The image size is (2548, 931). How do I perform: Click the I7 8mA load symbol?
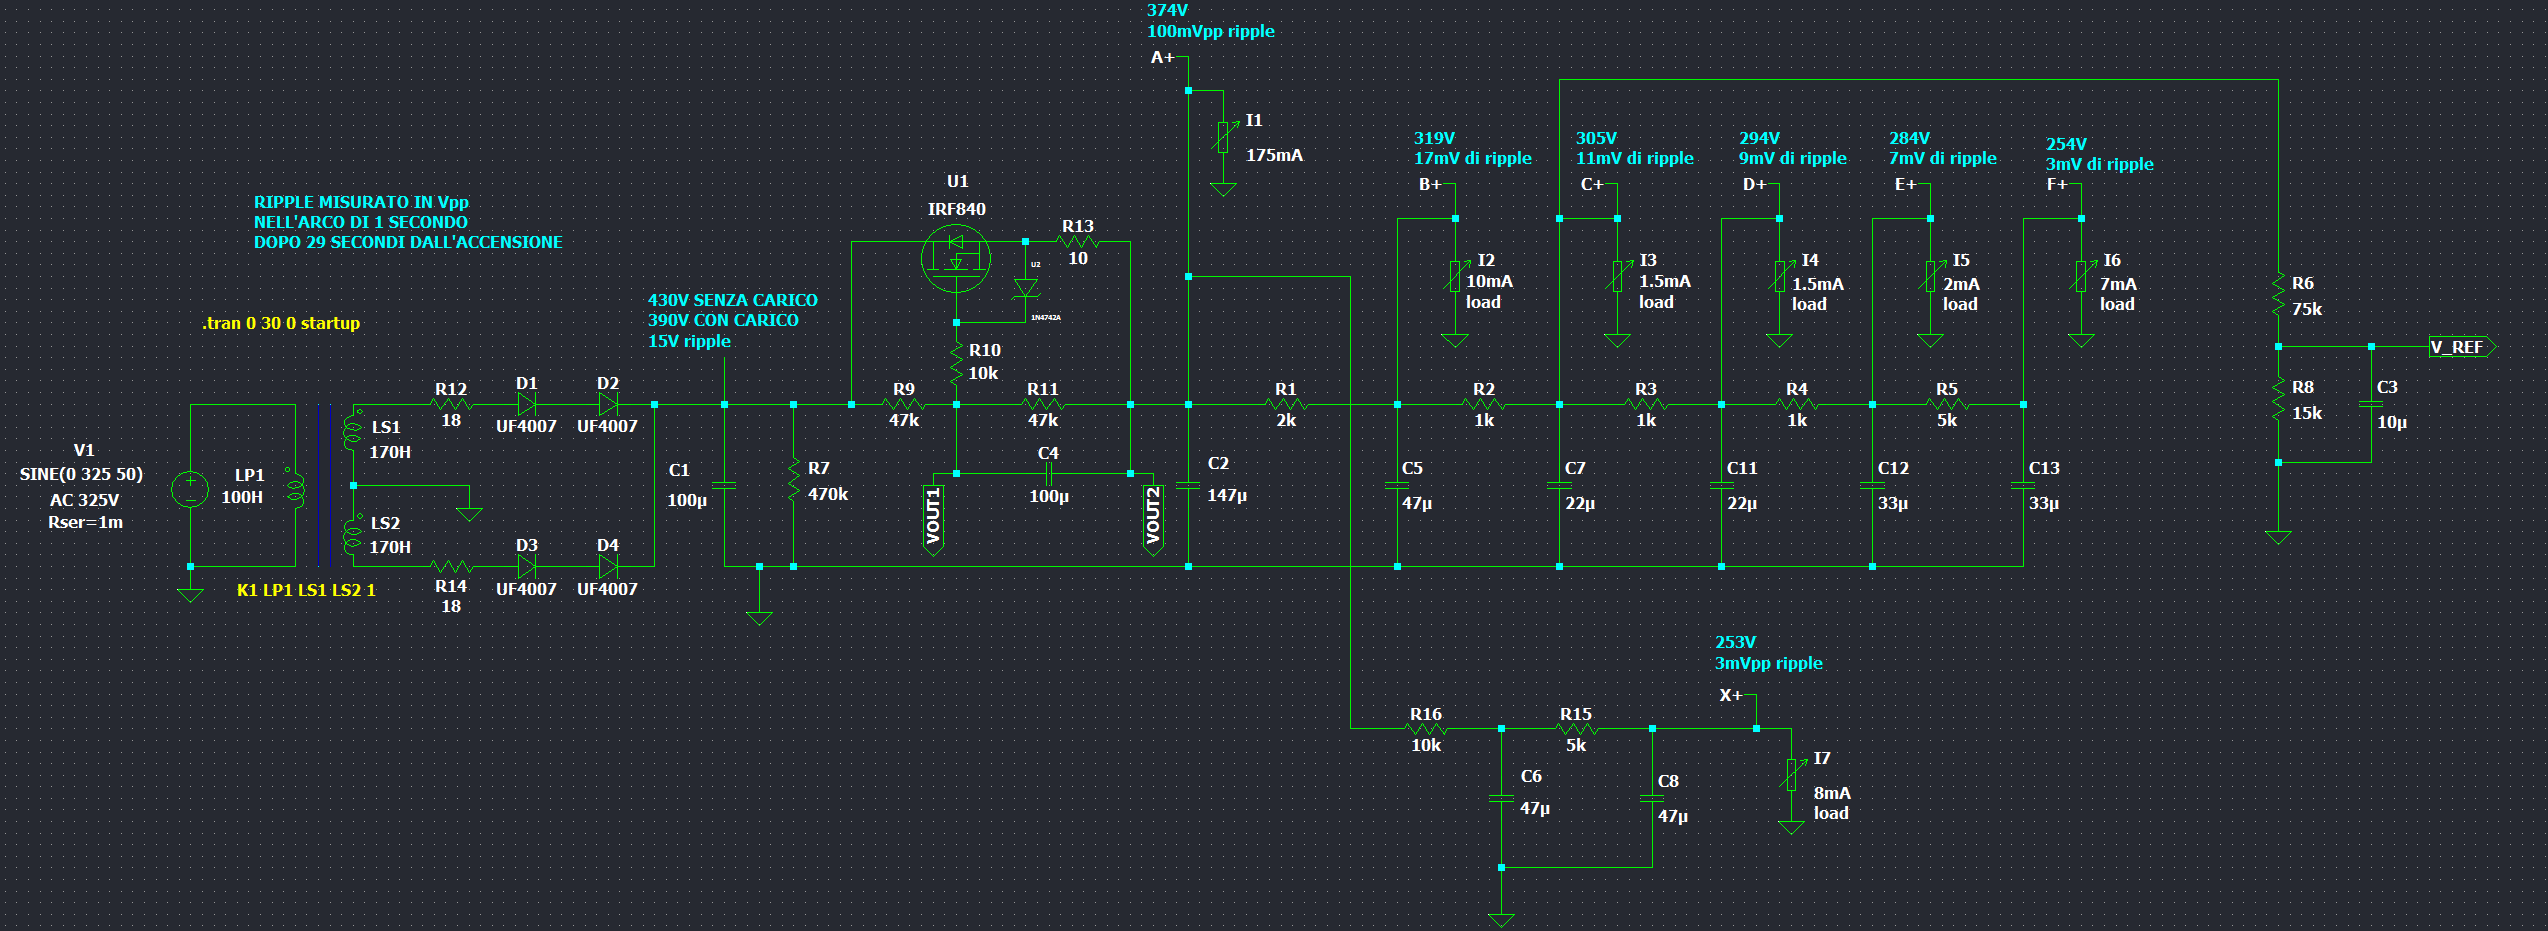(1791, 775)
